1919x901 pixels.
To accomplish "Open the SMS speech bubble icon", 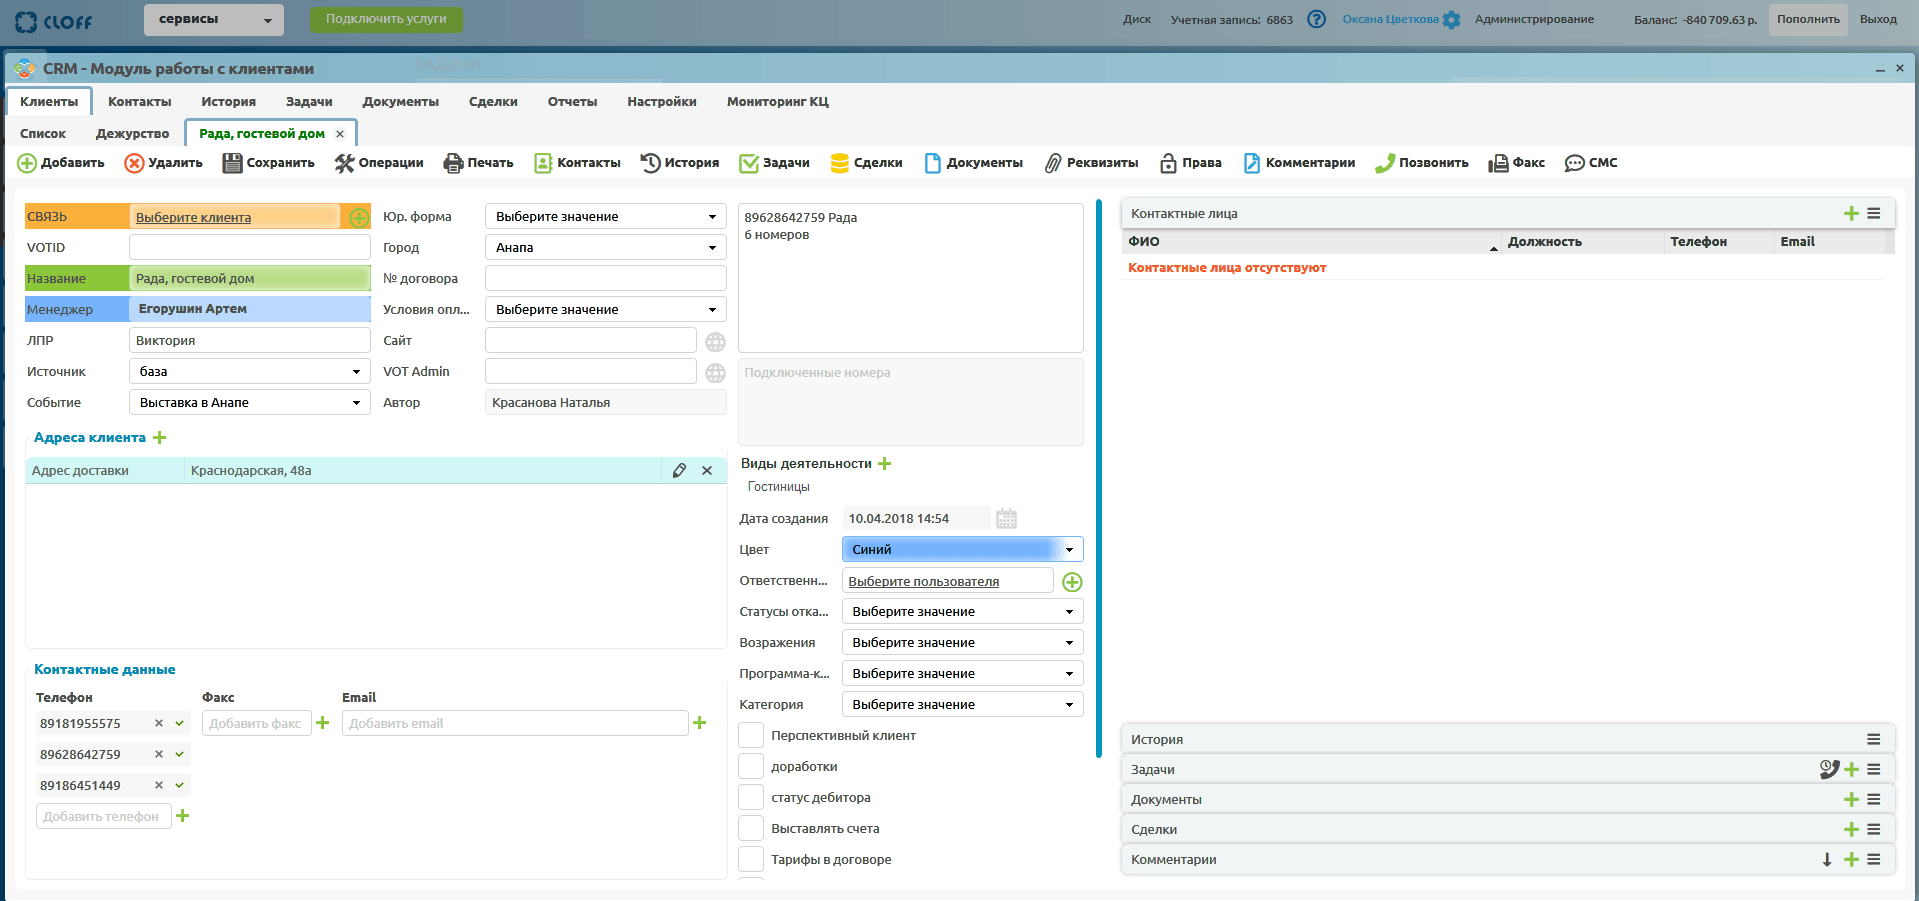I will tap(1574, 163).
